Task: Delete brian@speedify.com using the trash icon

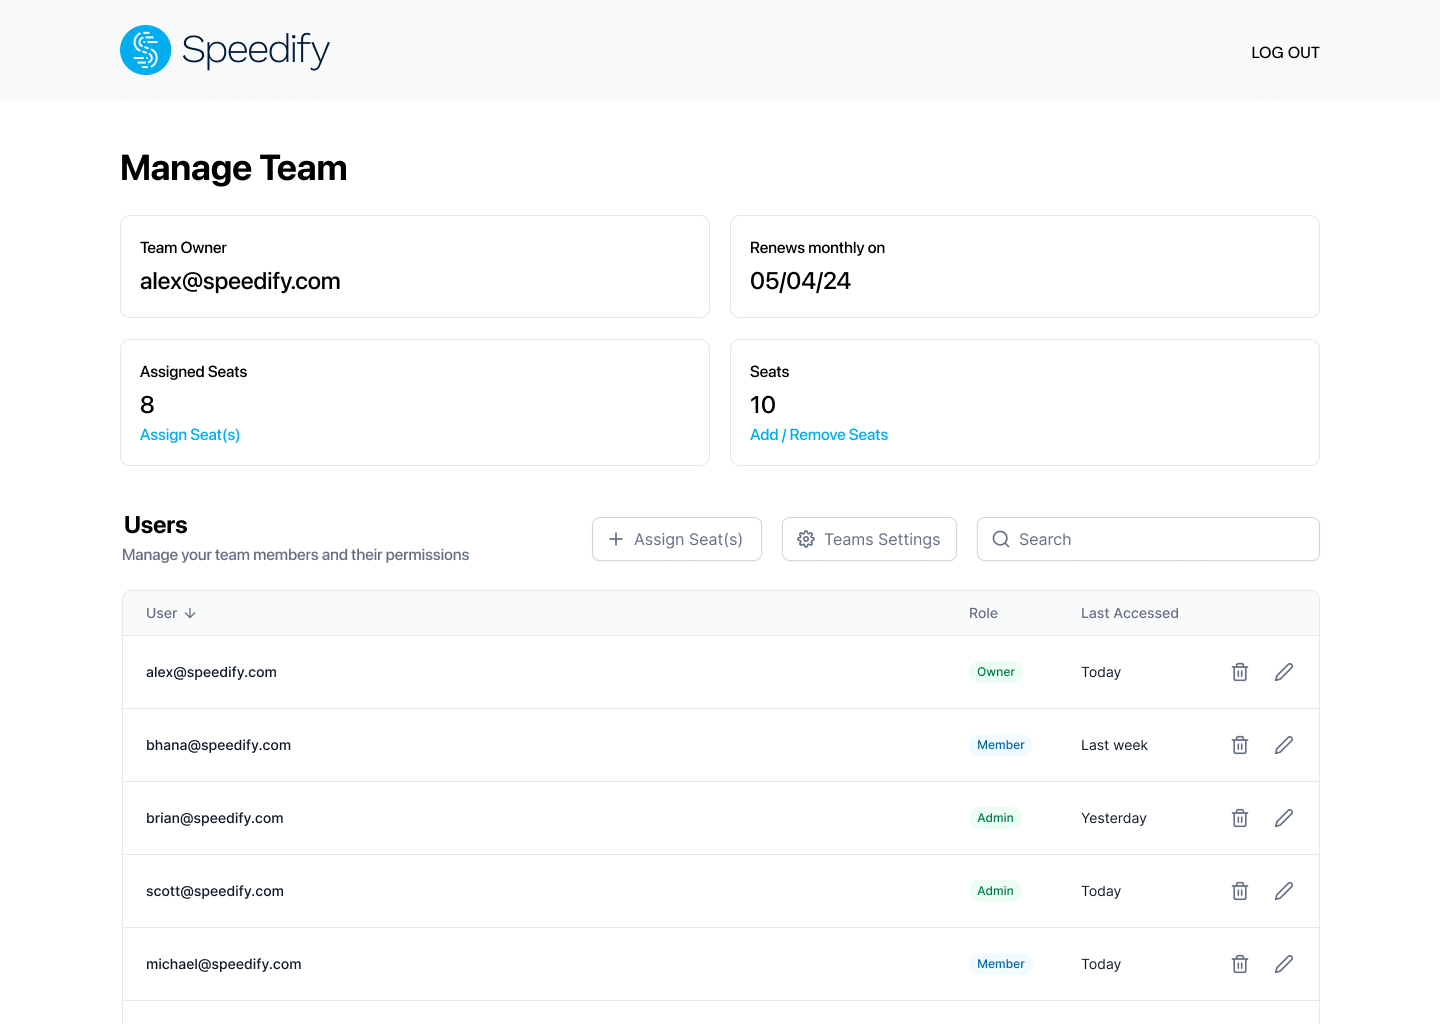Action: coord(1240,818)
